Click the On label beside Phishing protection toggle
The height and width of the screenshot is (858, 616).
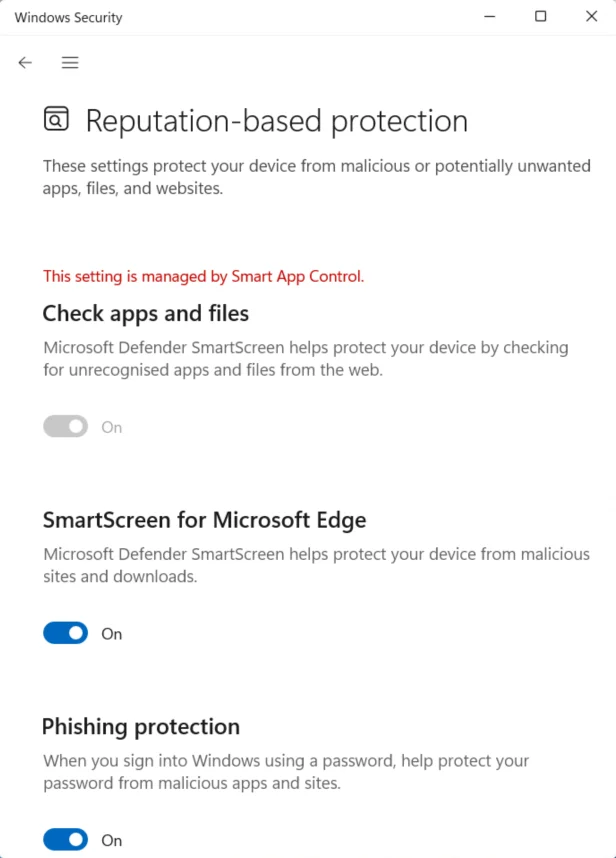[112, 840]
